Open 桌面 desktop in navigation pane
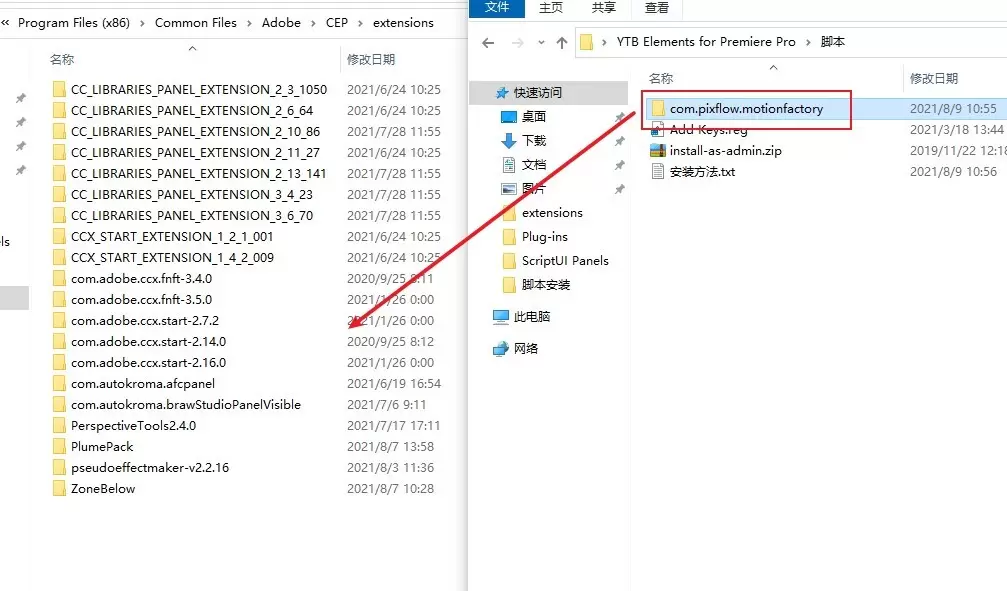Viewport: 1007px width, 591px height. click(534, 117)
